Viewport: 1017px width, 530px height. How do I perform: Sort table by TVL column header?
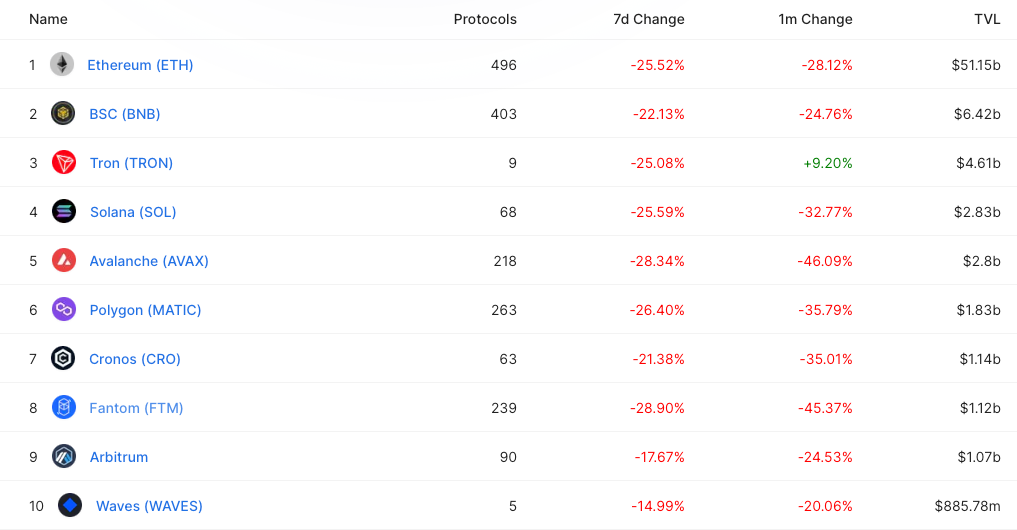click(x=987, y=19)
